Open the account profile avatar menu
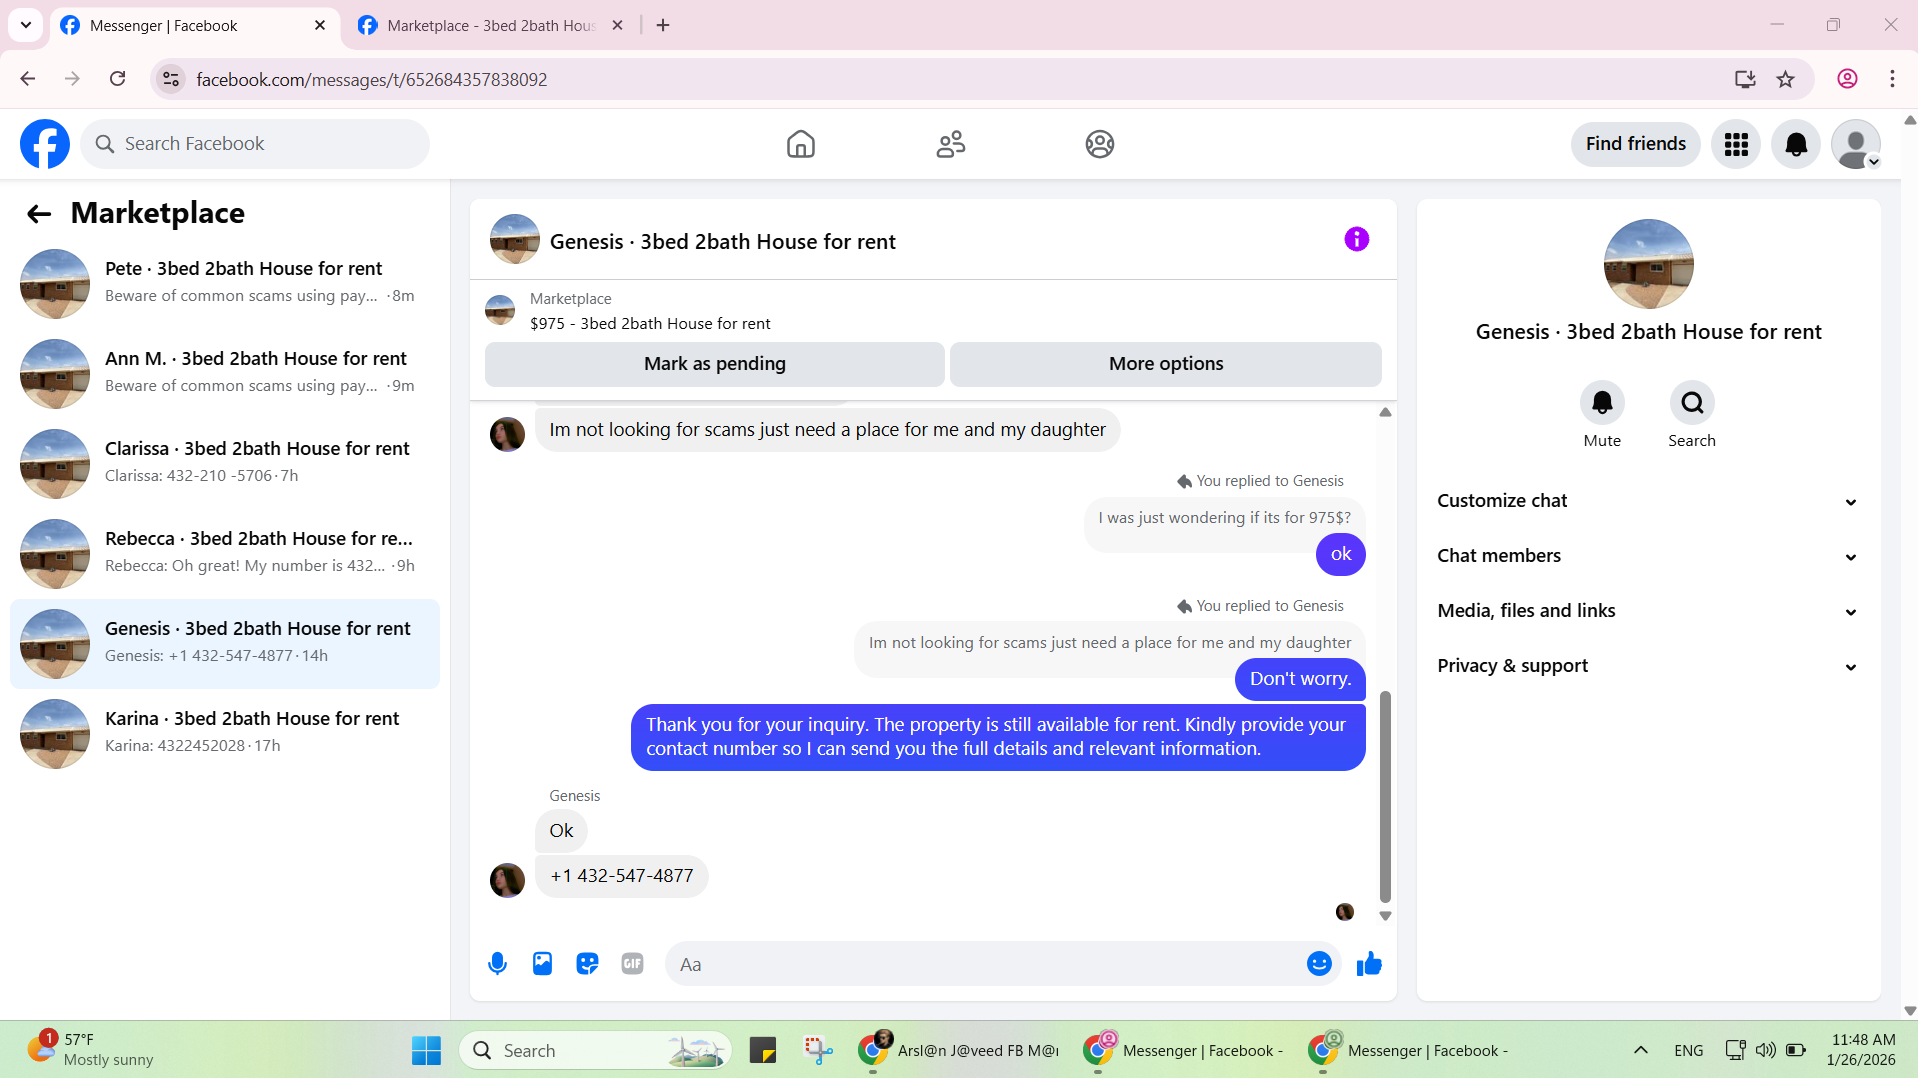 pos(1856,144)
